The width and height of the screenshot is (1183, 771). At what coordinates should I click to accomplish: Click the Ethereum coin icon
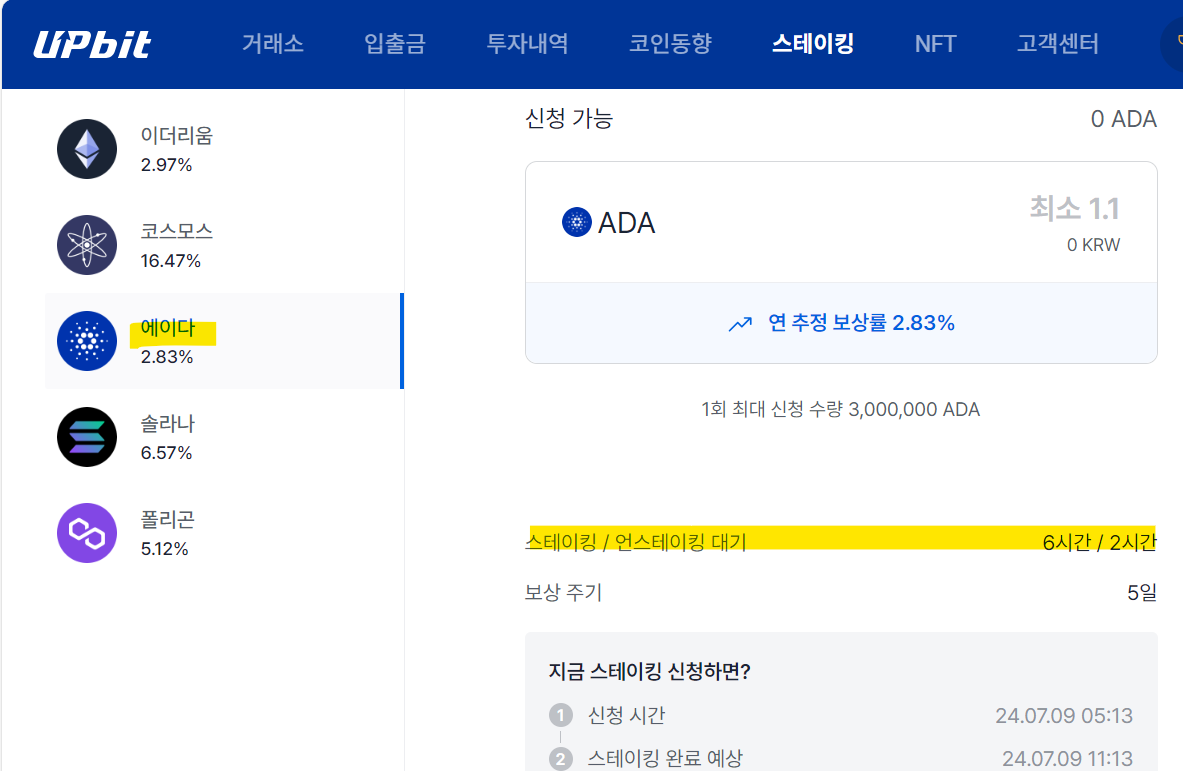click(x=87, y=149)
